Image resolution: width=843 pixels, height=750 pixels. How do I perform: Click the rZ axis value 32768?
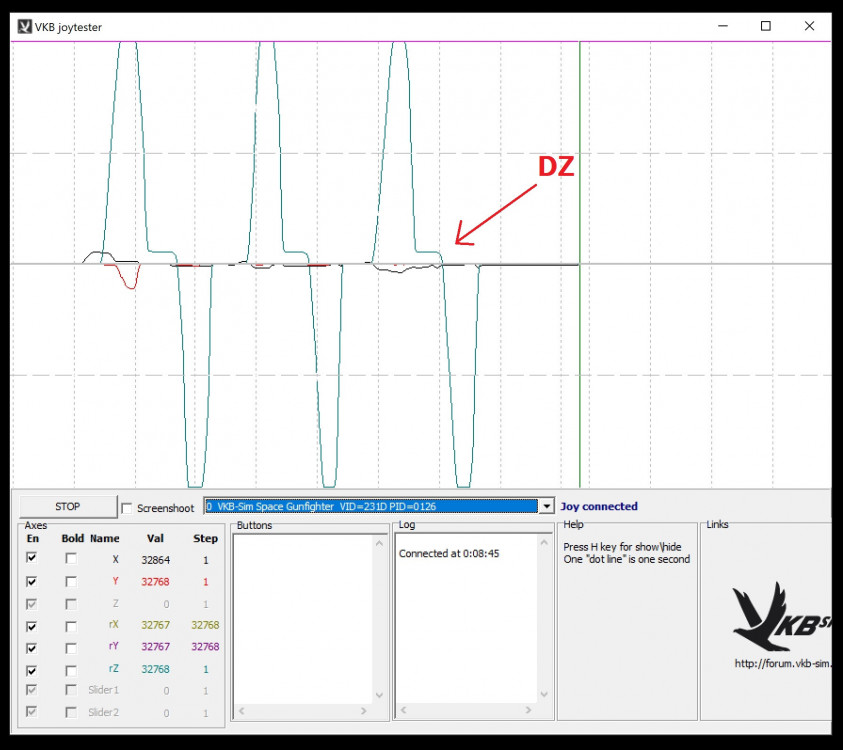click(155, 669)
